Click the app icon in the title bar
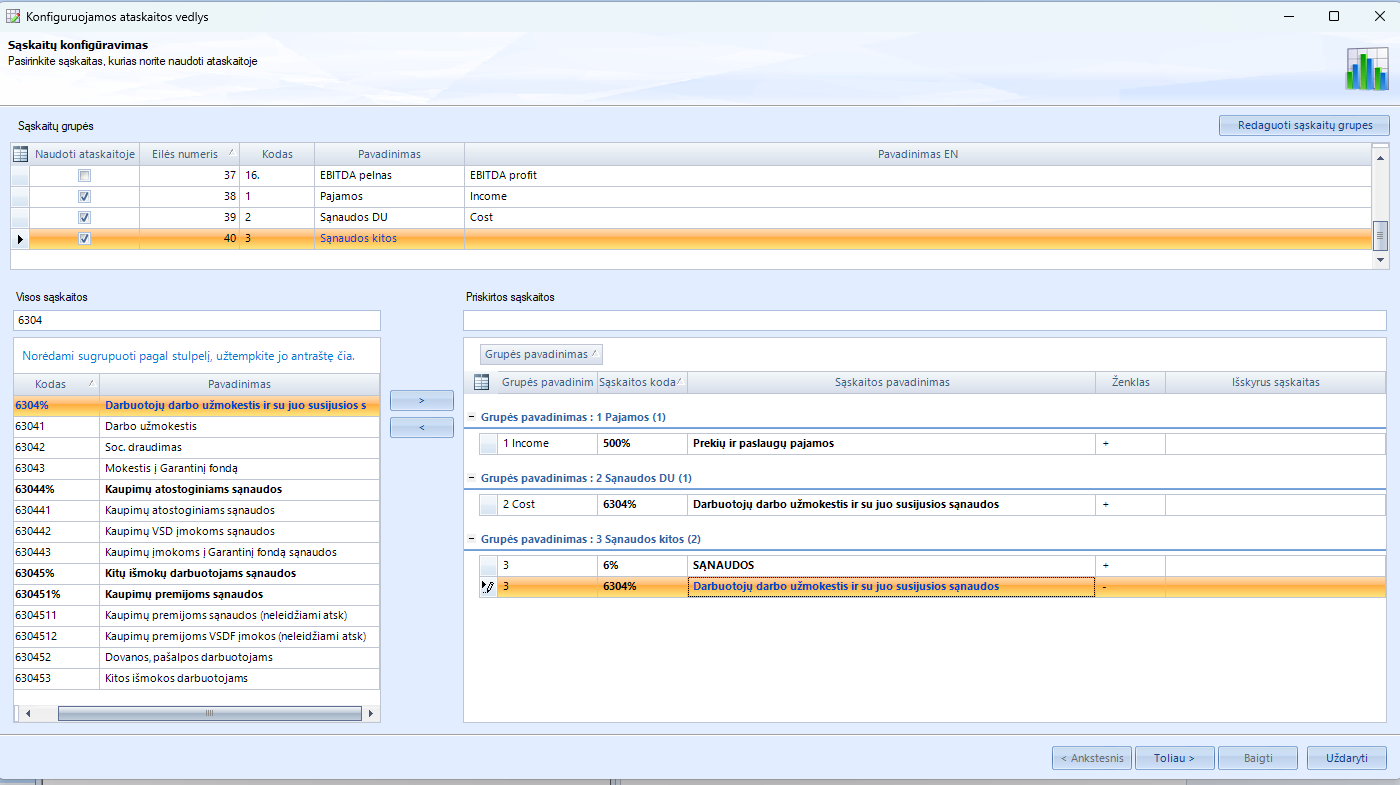 13,17
